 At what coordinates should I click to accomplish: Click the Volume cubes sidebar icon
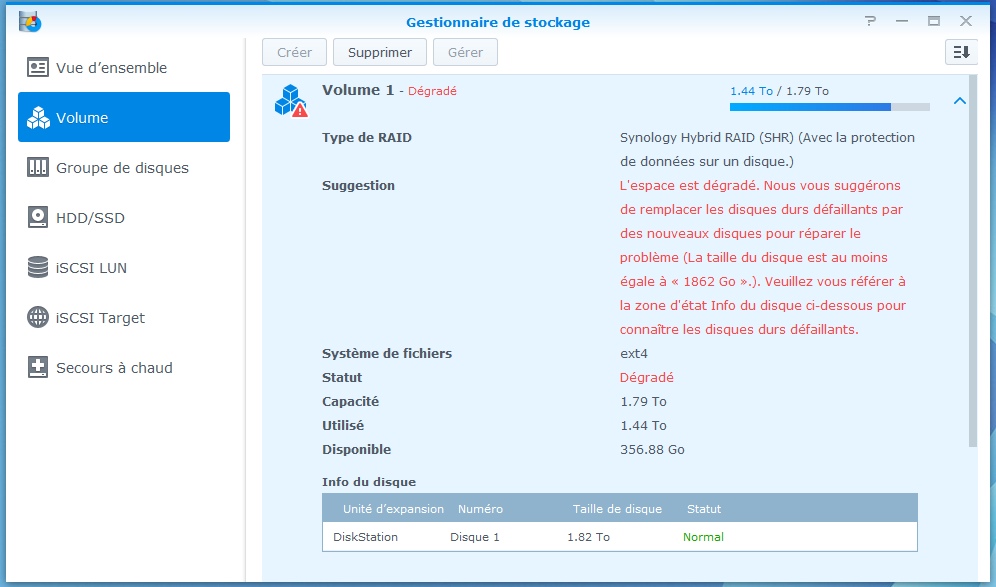tap(37, 118)
